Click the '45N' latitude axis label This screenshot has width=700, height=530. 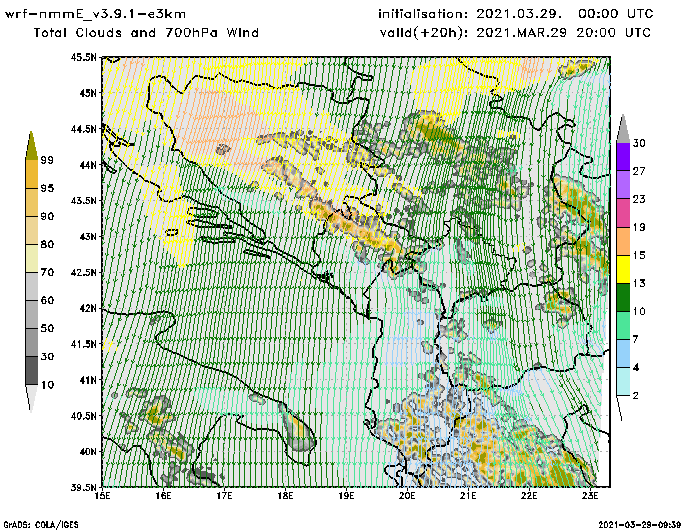88,93
